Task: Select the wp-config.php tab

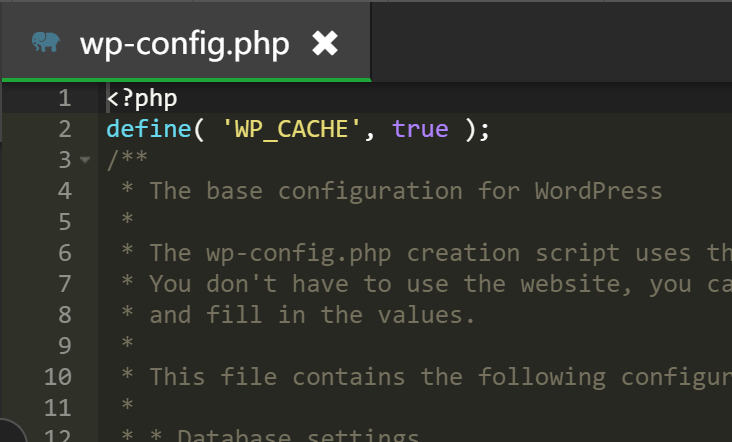Action: [184, 43]
